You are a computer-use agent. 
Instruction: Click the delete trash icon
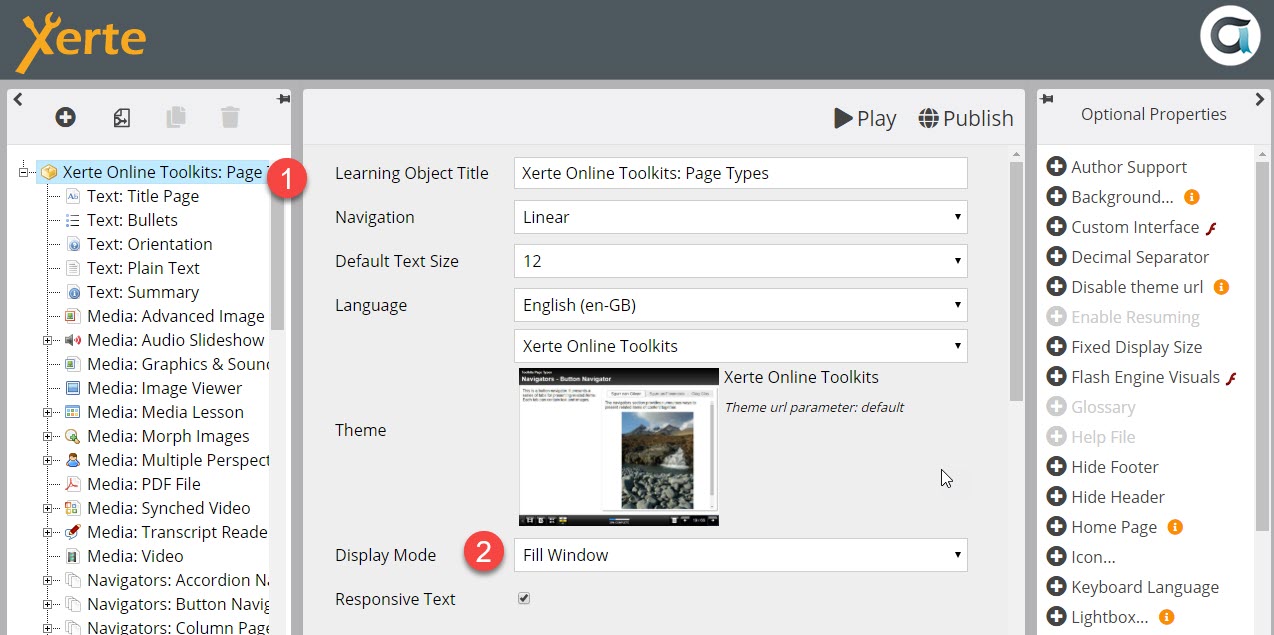coord(230,117)
